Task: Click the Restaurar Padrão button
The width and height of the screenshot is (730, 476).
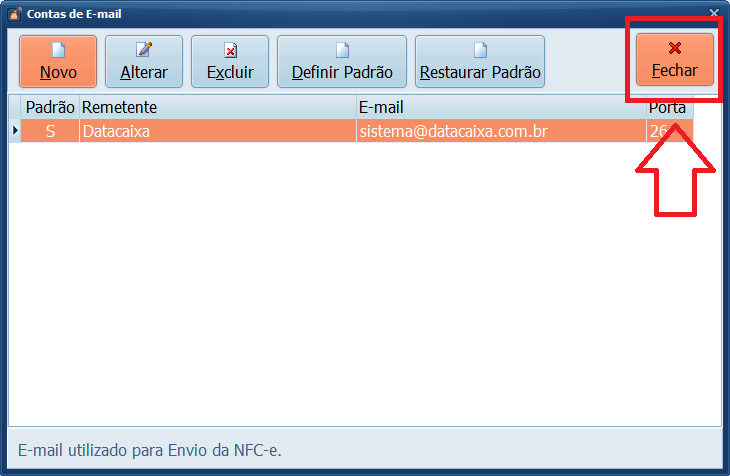Action: pos(480,61)
